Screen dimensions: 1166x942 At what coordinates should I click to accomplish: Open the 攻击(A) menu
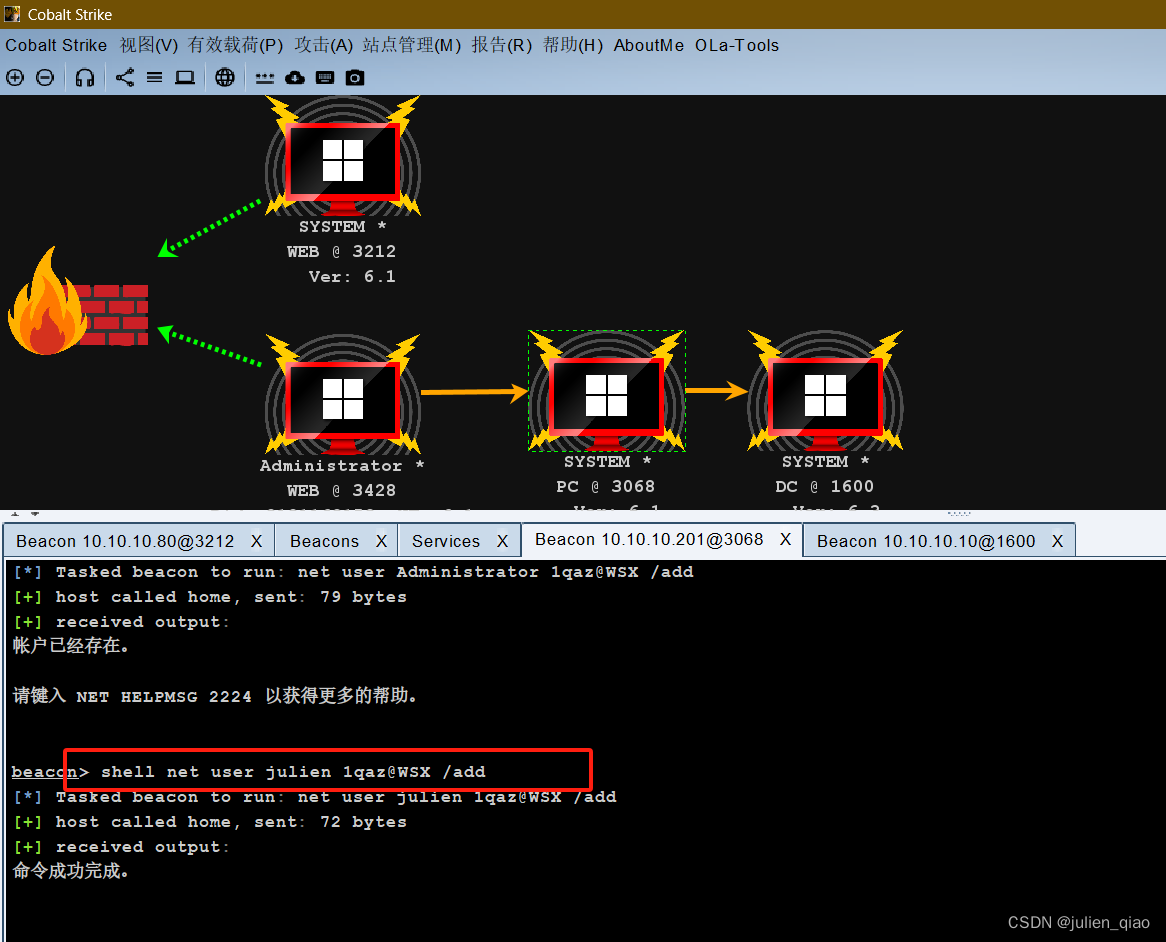coord(323,45)
